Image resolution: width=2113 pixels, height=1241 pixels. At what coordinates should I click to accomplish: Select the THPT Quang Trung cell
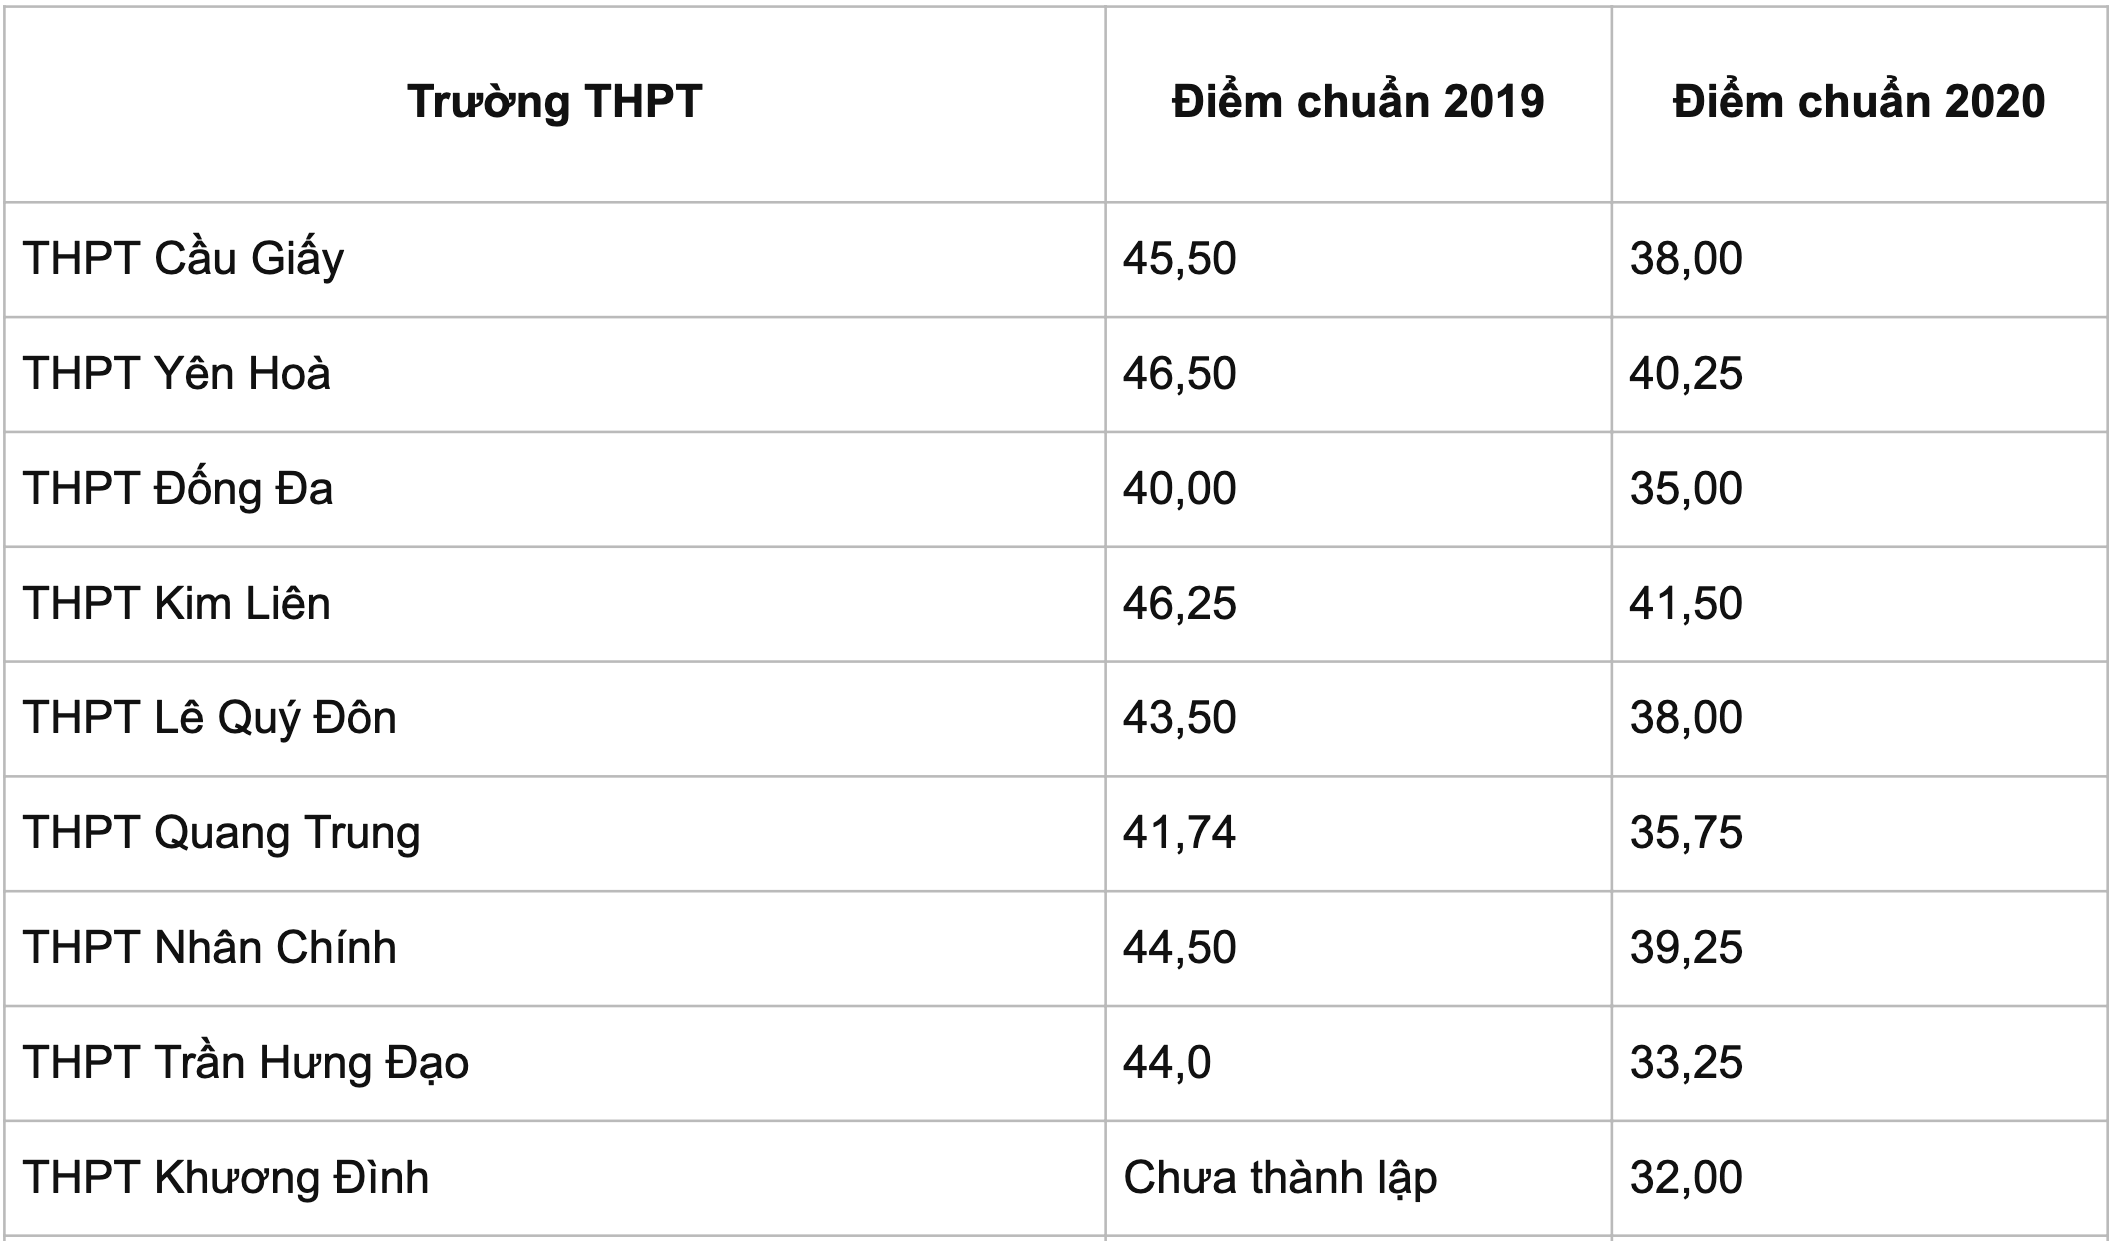pos(221,833)
